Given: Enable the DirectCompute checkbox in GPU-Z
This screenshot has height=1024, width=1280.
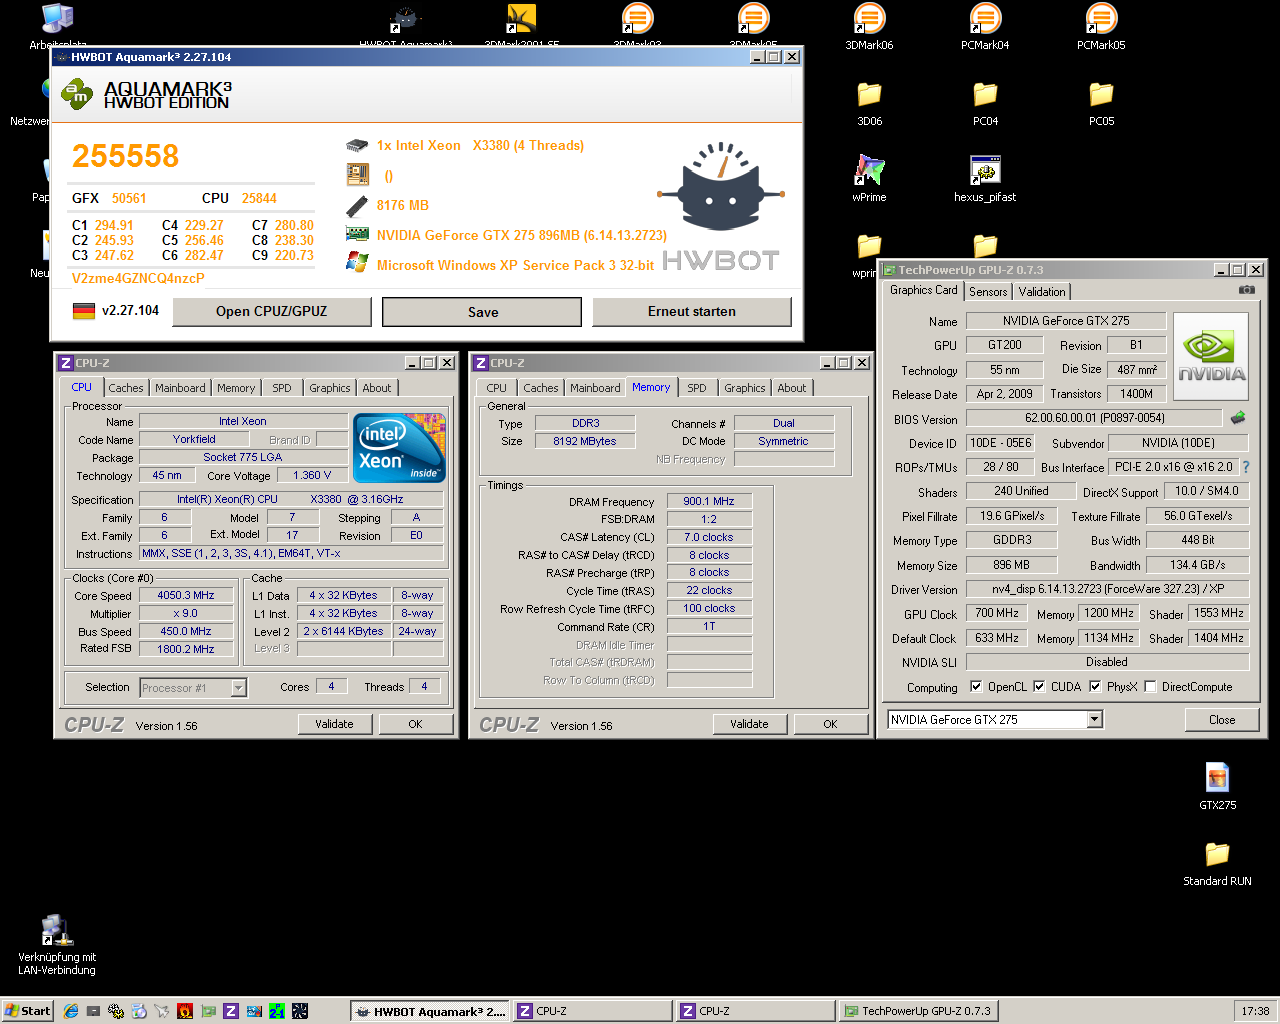Looking at the screenshot, I should pos(1150,686).
